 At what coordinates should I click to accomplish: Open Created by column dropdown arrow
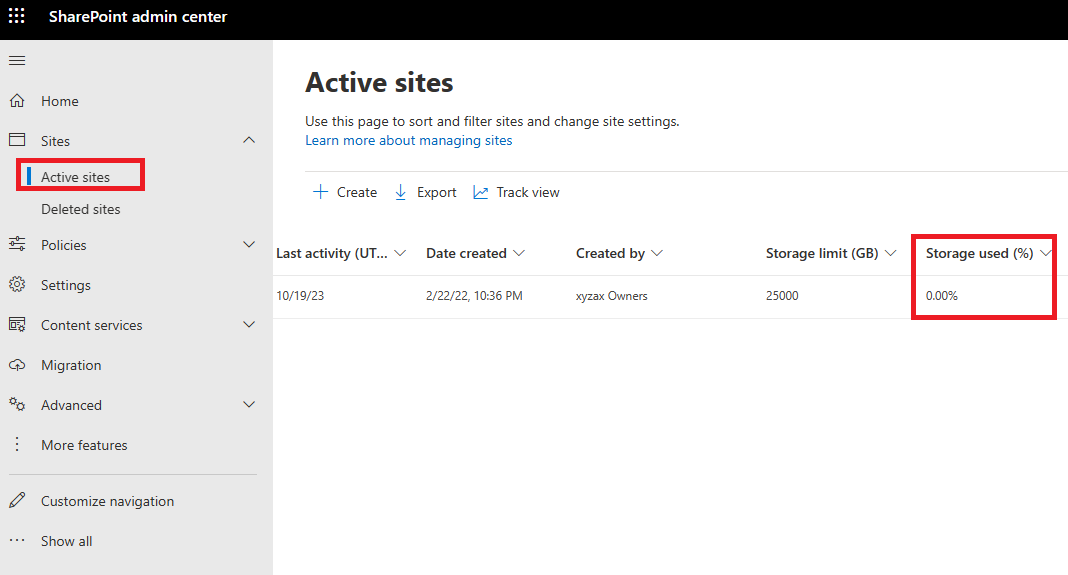pyautogui.click(x=657, y=253)
